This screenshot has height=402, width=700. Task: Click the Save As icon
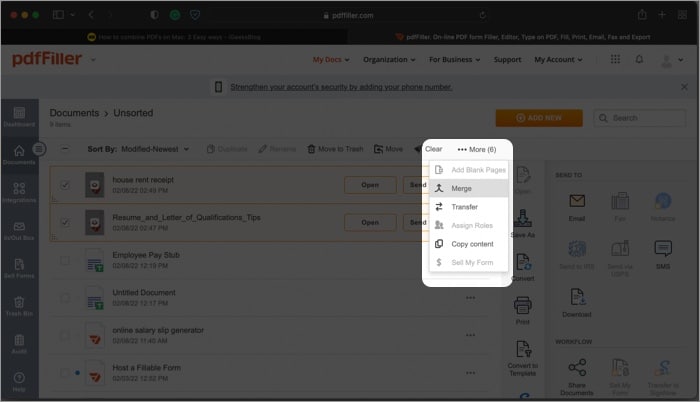(523, 223)
